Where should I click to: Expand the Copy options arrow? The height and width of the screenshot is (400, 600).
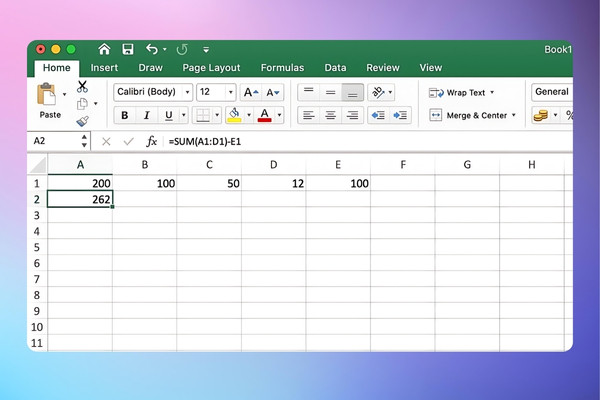point(96,104)
